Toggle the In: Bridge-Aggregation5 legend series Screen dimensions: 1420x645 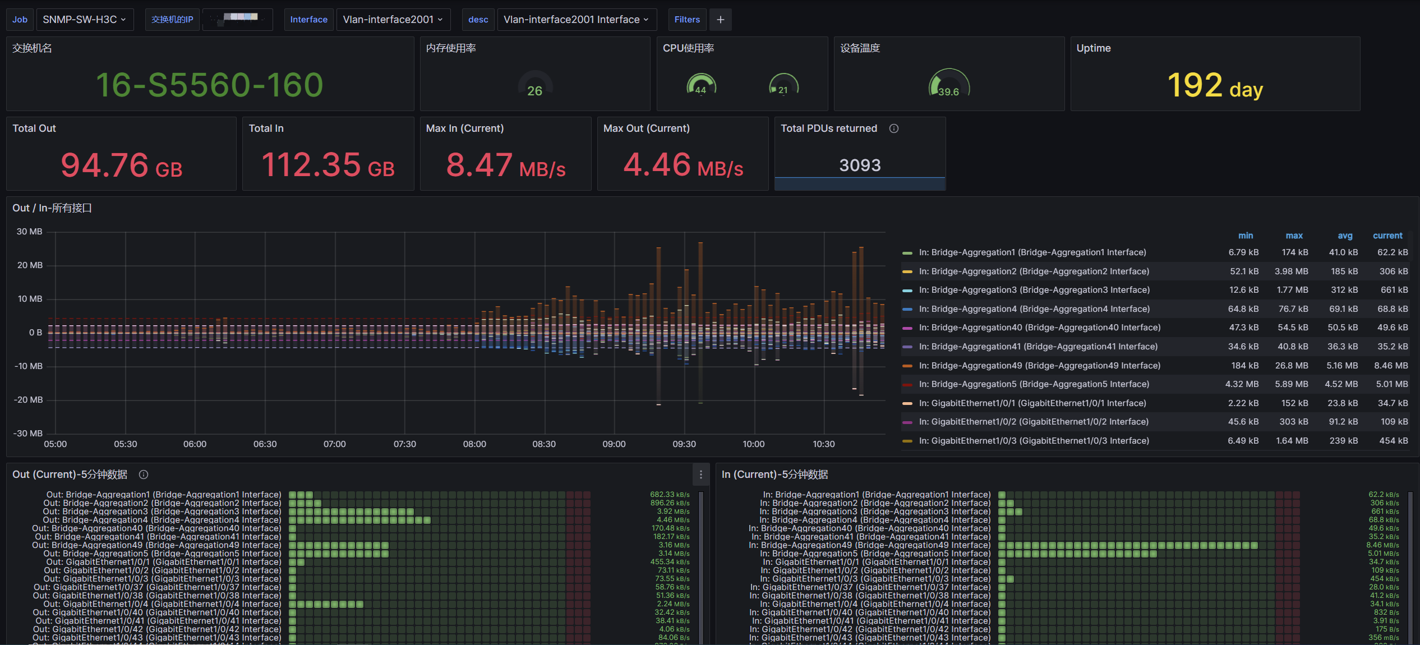click(1034, 384)
